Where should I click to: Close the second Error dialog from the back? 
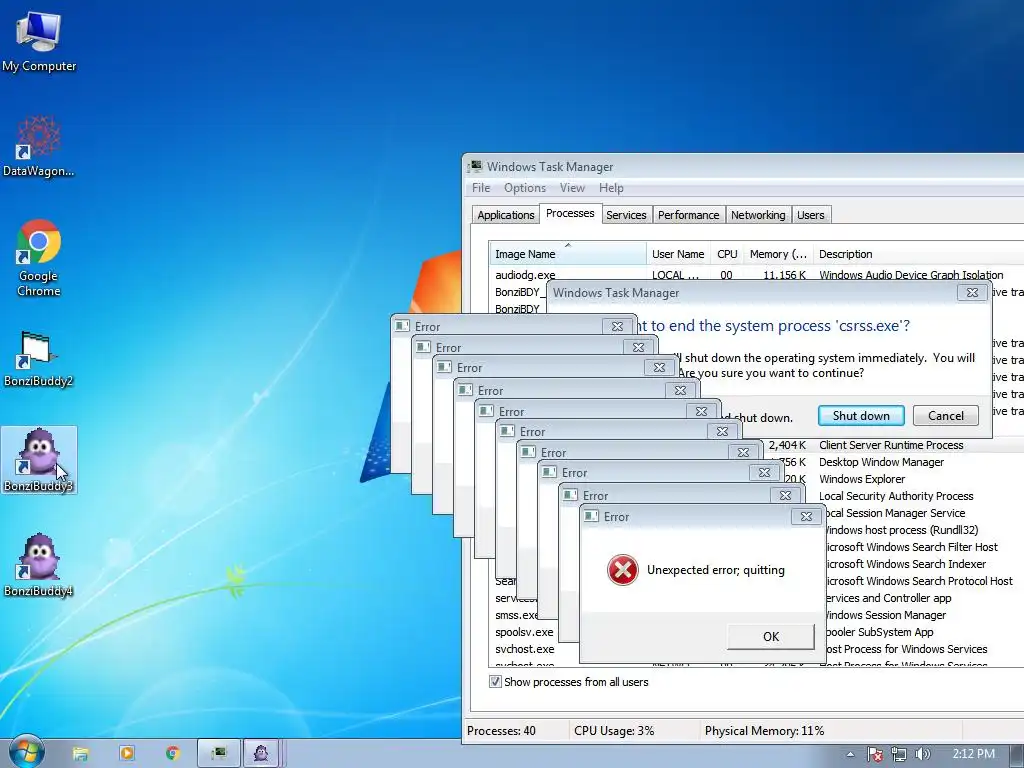click(638, 347)
